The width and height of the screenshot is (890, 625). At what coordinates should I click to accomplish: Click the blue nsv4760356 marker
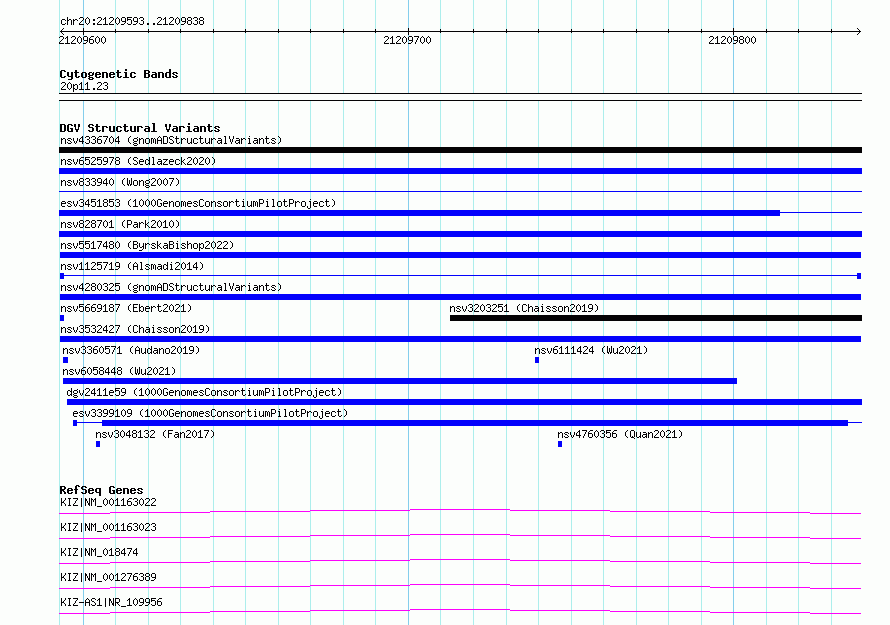tap(560, 444)
